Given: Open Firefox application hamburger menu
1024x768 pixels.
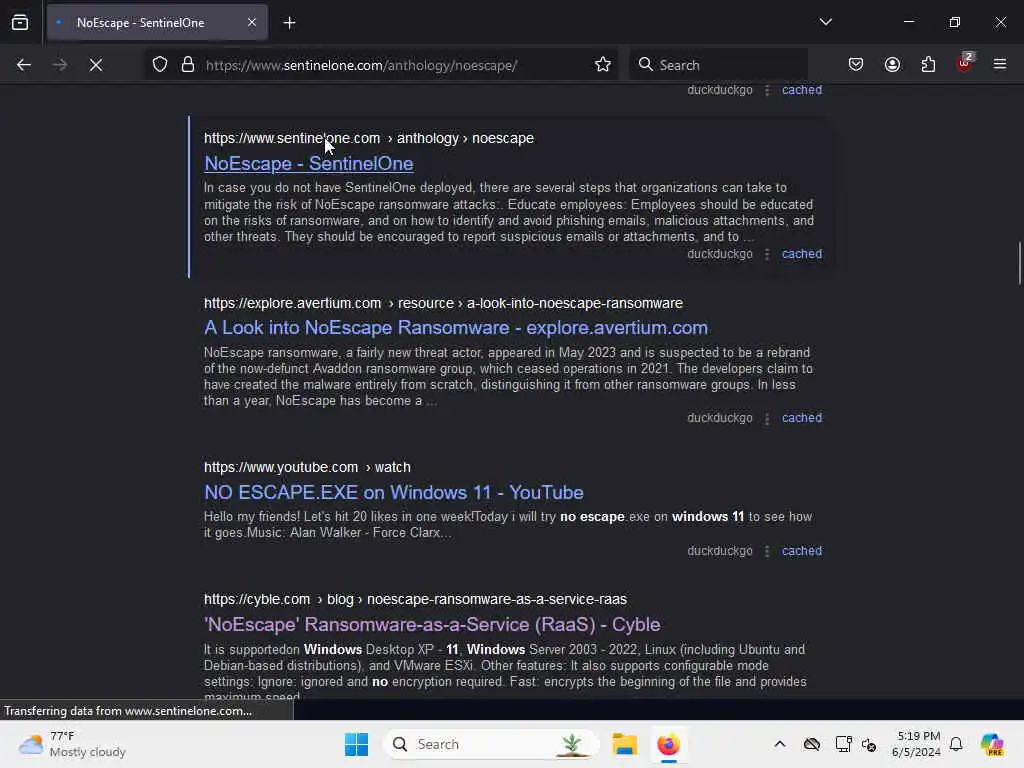Looking at the screenshot, I should (1000, 65).
